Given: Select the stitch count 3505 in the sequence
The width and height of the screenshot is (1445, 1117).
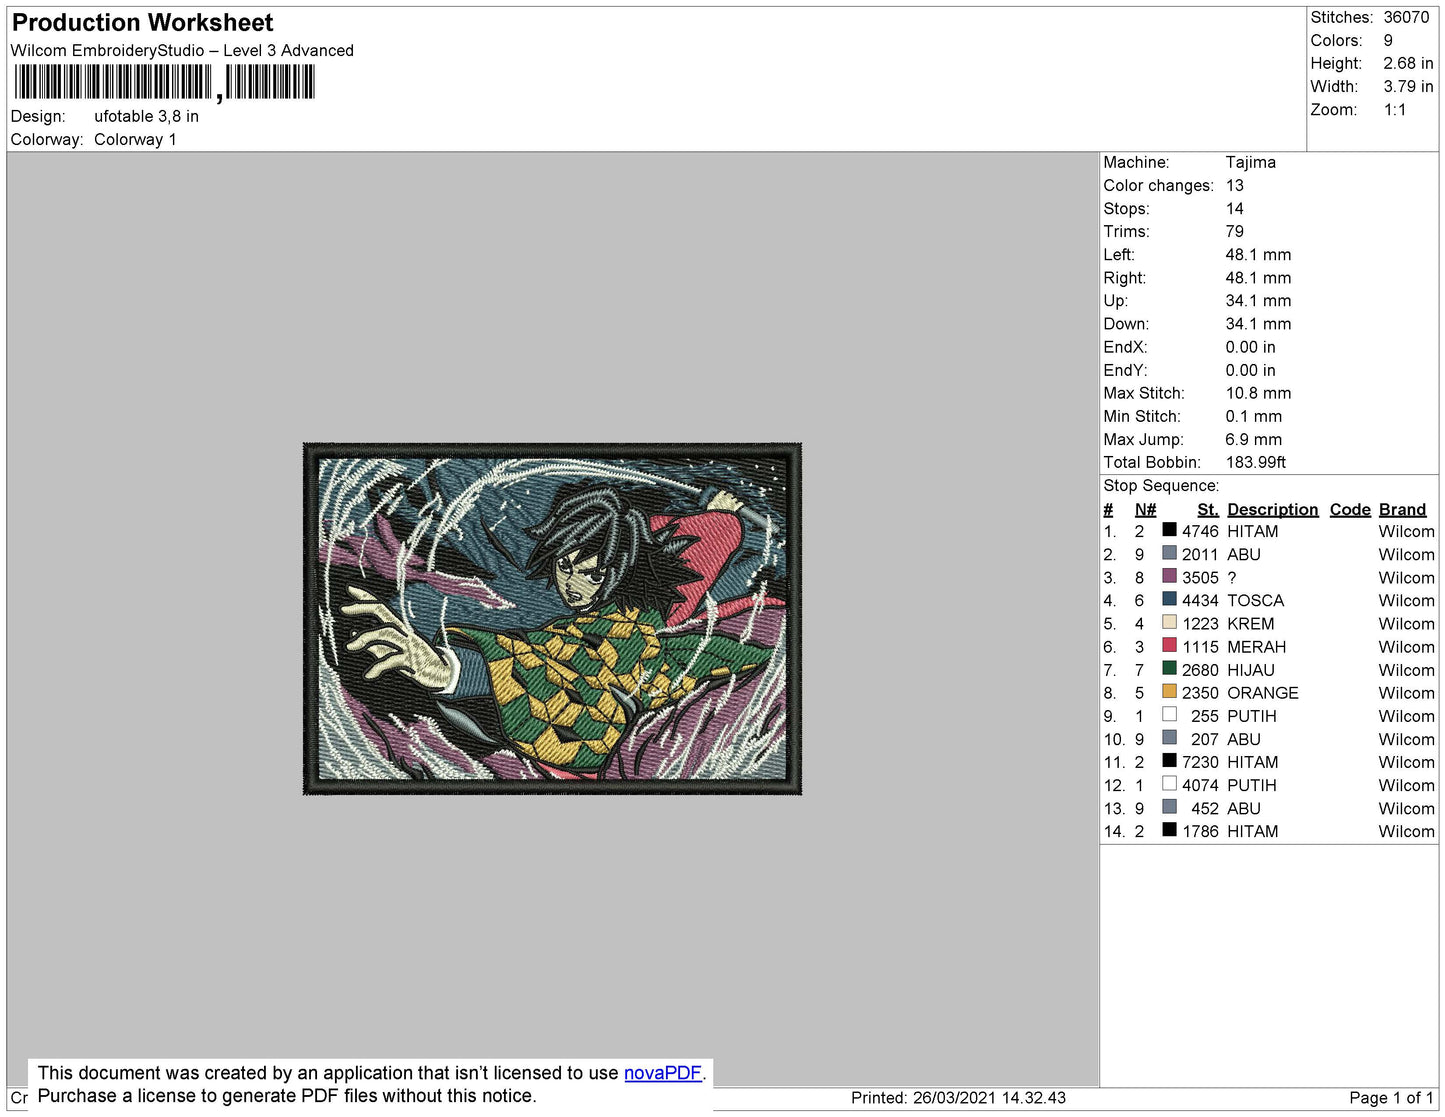Looking at the screenshot, I should [1200, 577].
